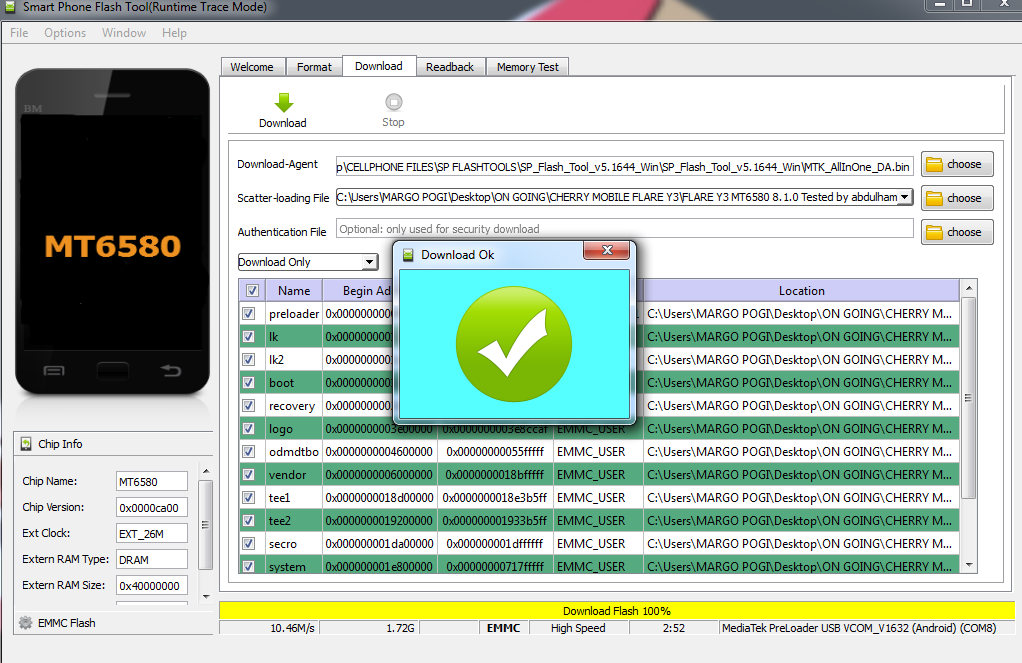Uncheck the odmdtbo partition checkbox

point(249,451)
